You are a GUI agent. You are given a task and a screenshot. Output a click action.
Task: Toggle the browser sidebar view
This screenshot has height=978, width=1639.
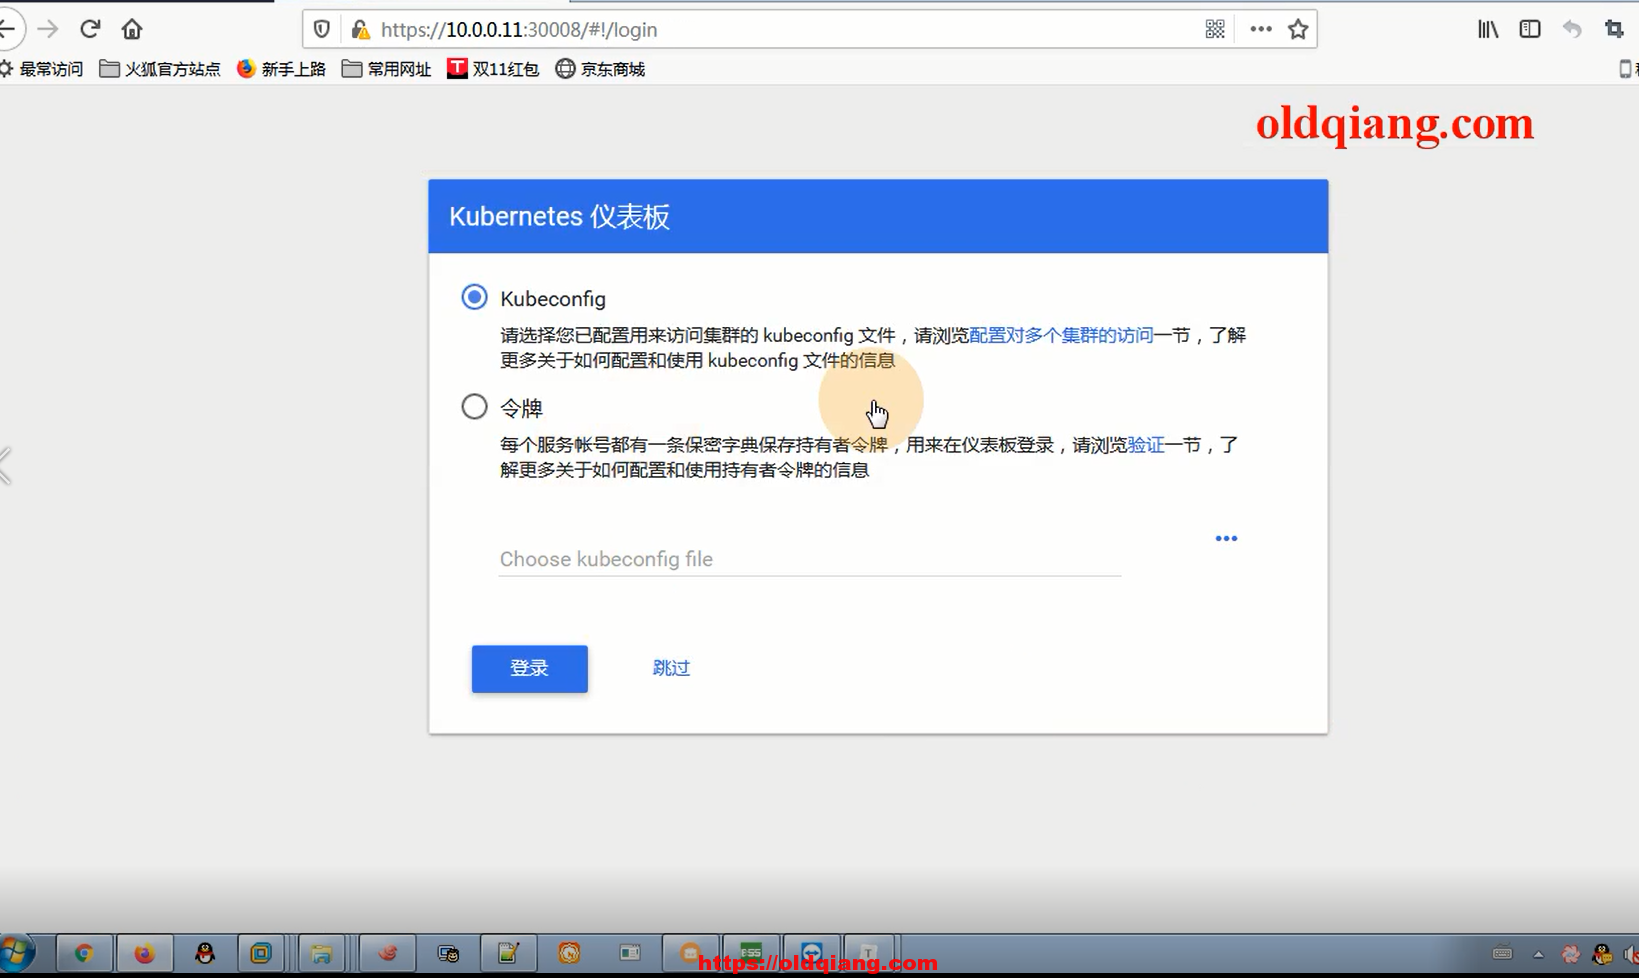coord(1530,29)
